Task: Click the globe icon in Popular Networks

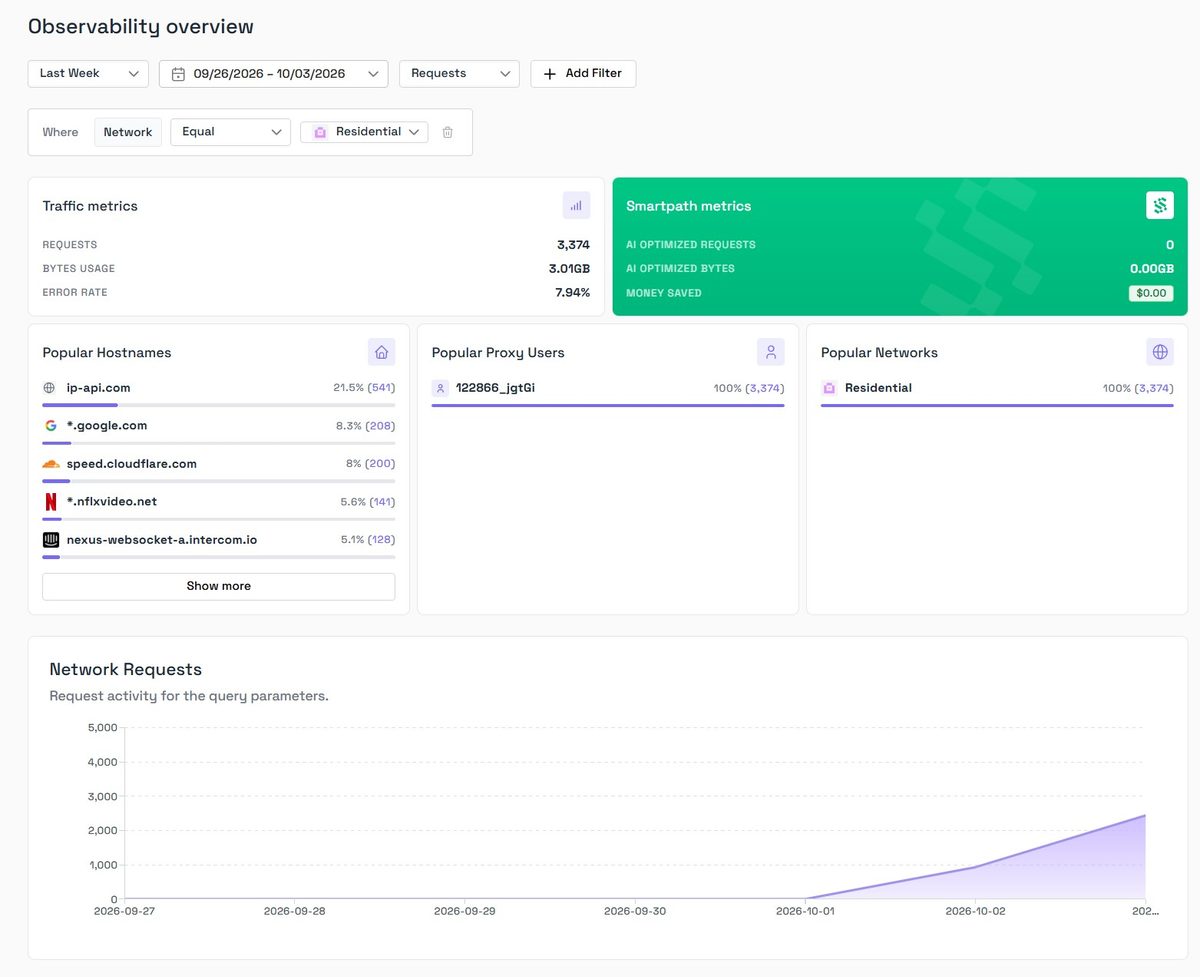Action: point(1160,352)
